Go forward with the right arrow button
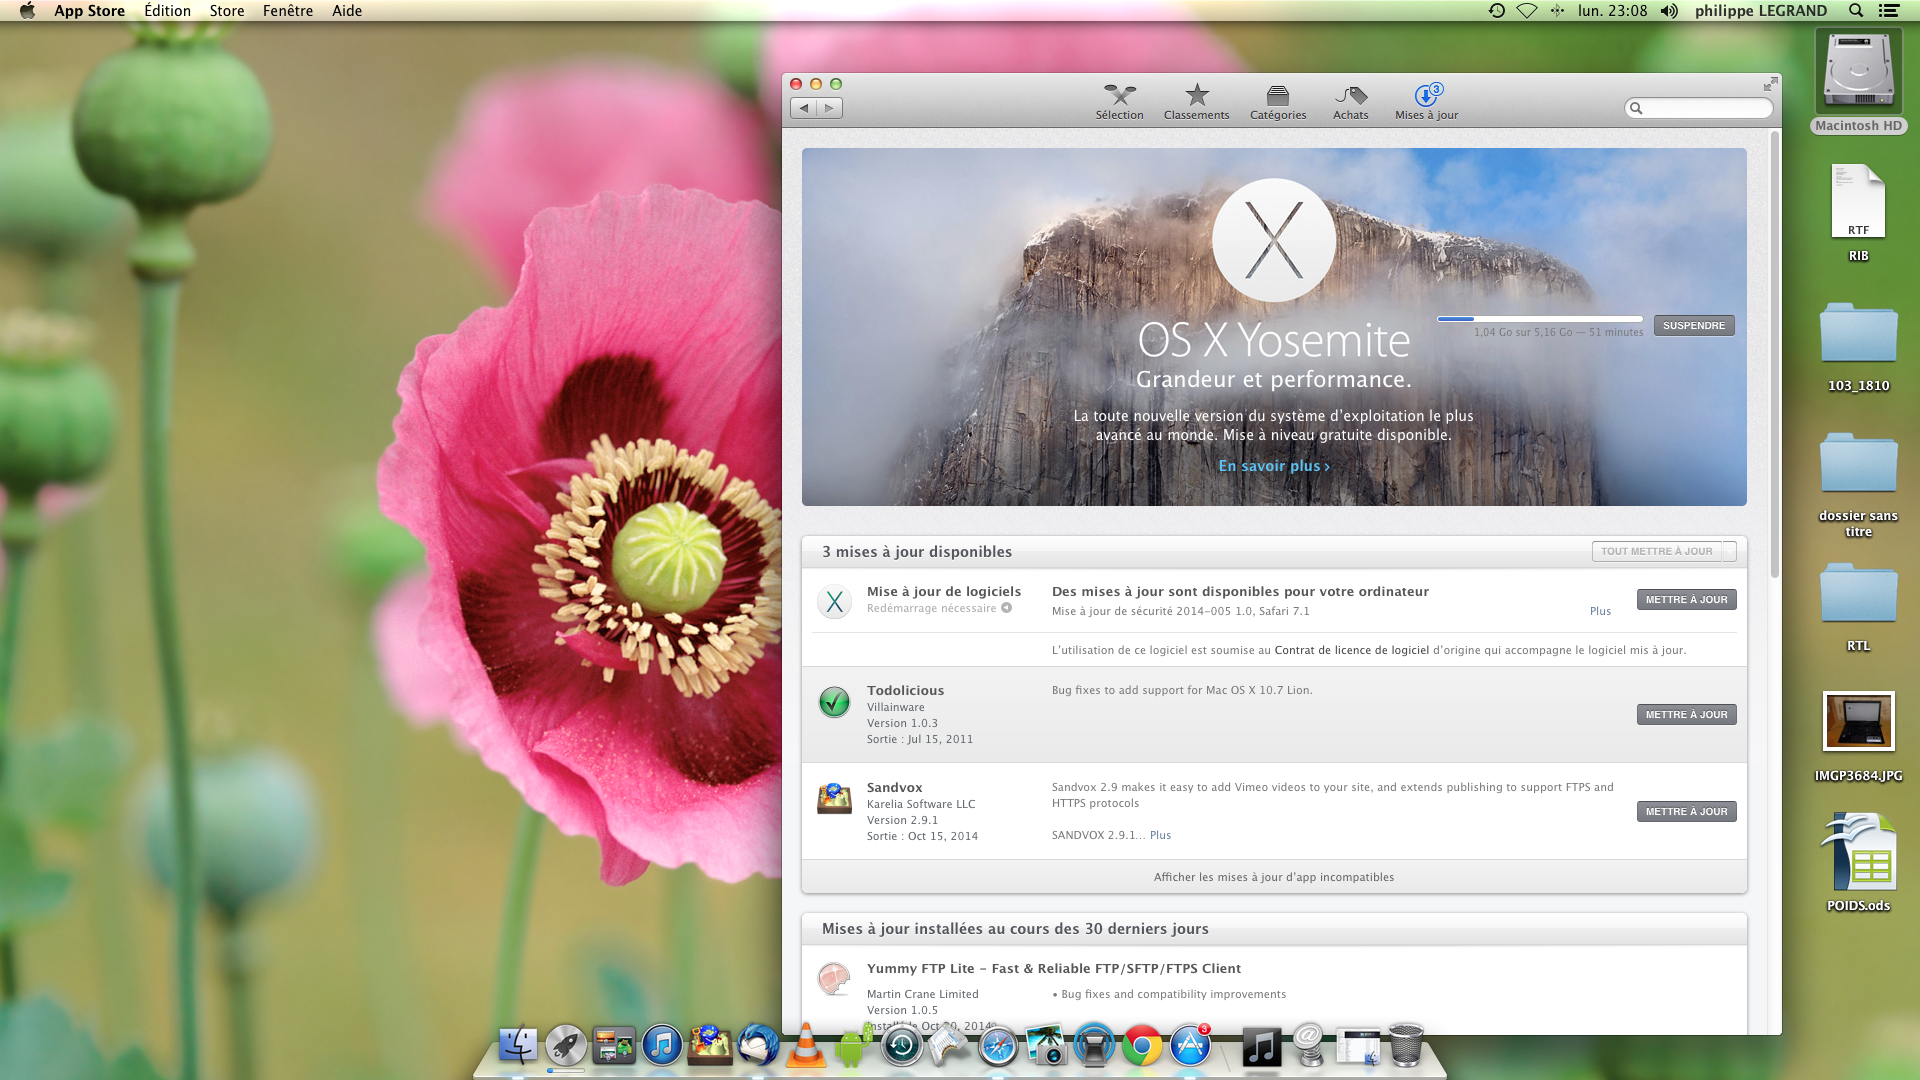Viewport: 1920px width, 1080px height. pyautogui.click(x=829, y=108)
